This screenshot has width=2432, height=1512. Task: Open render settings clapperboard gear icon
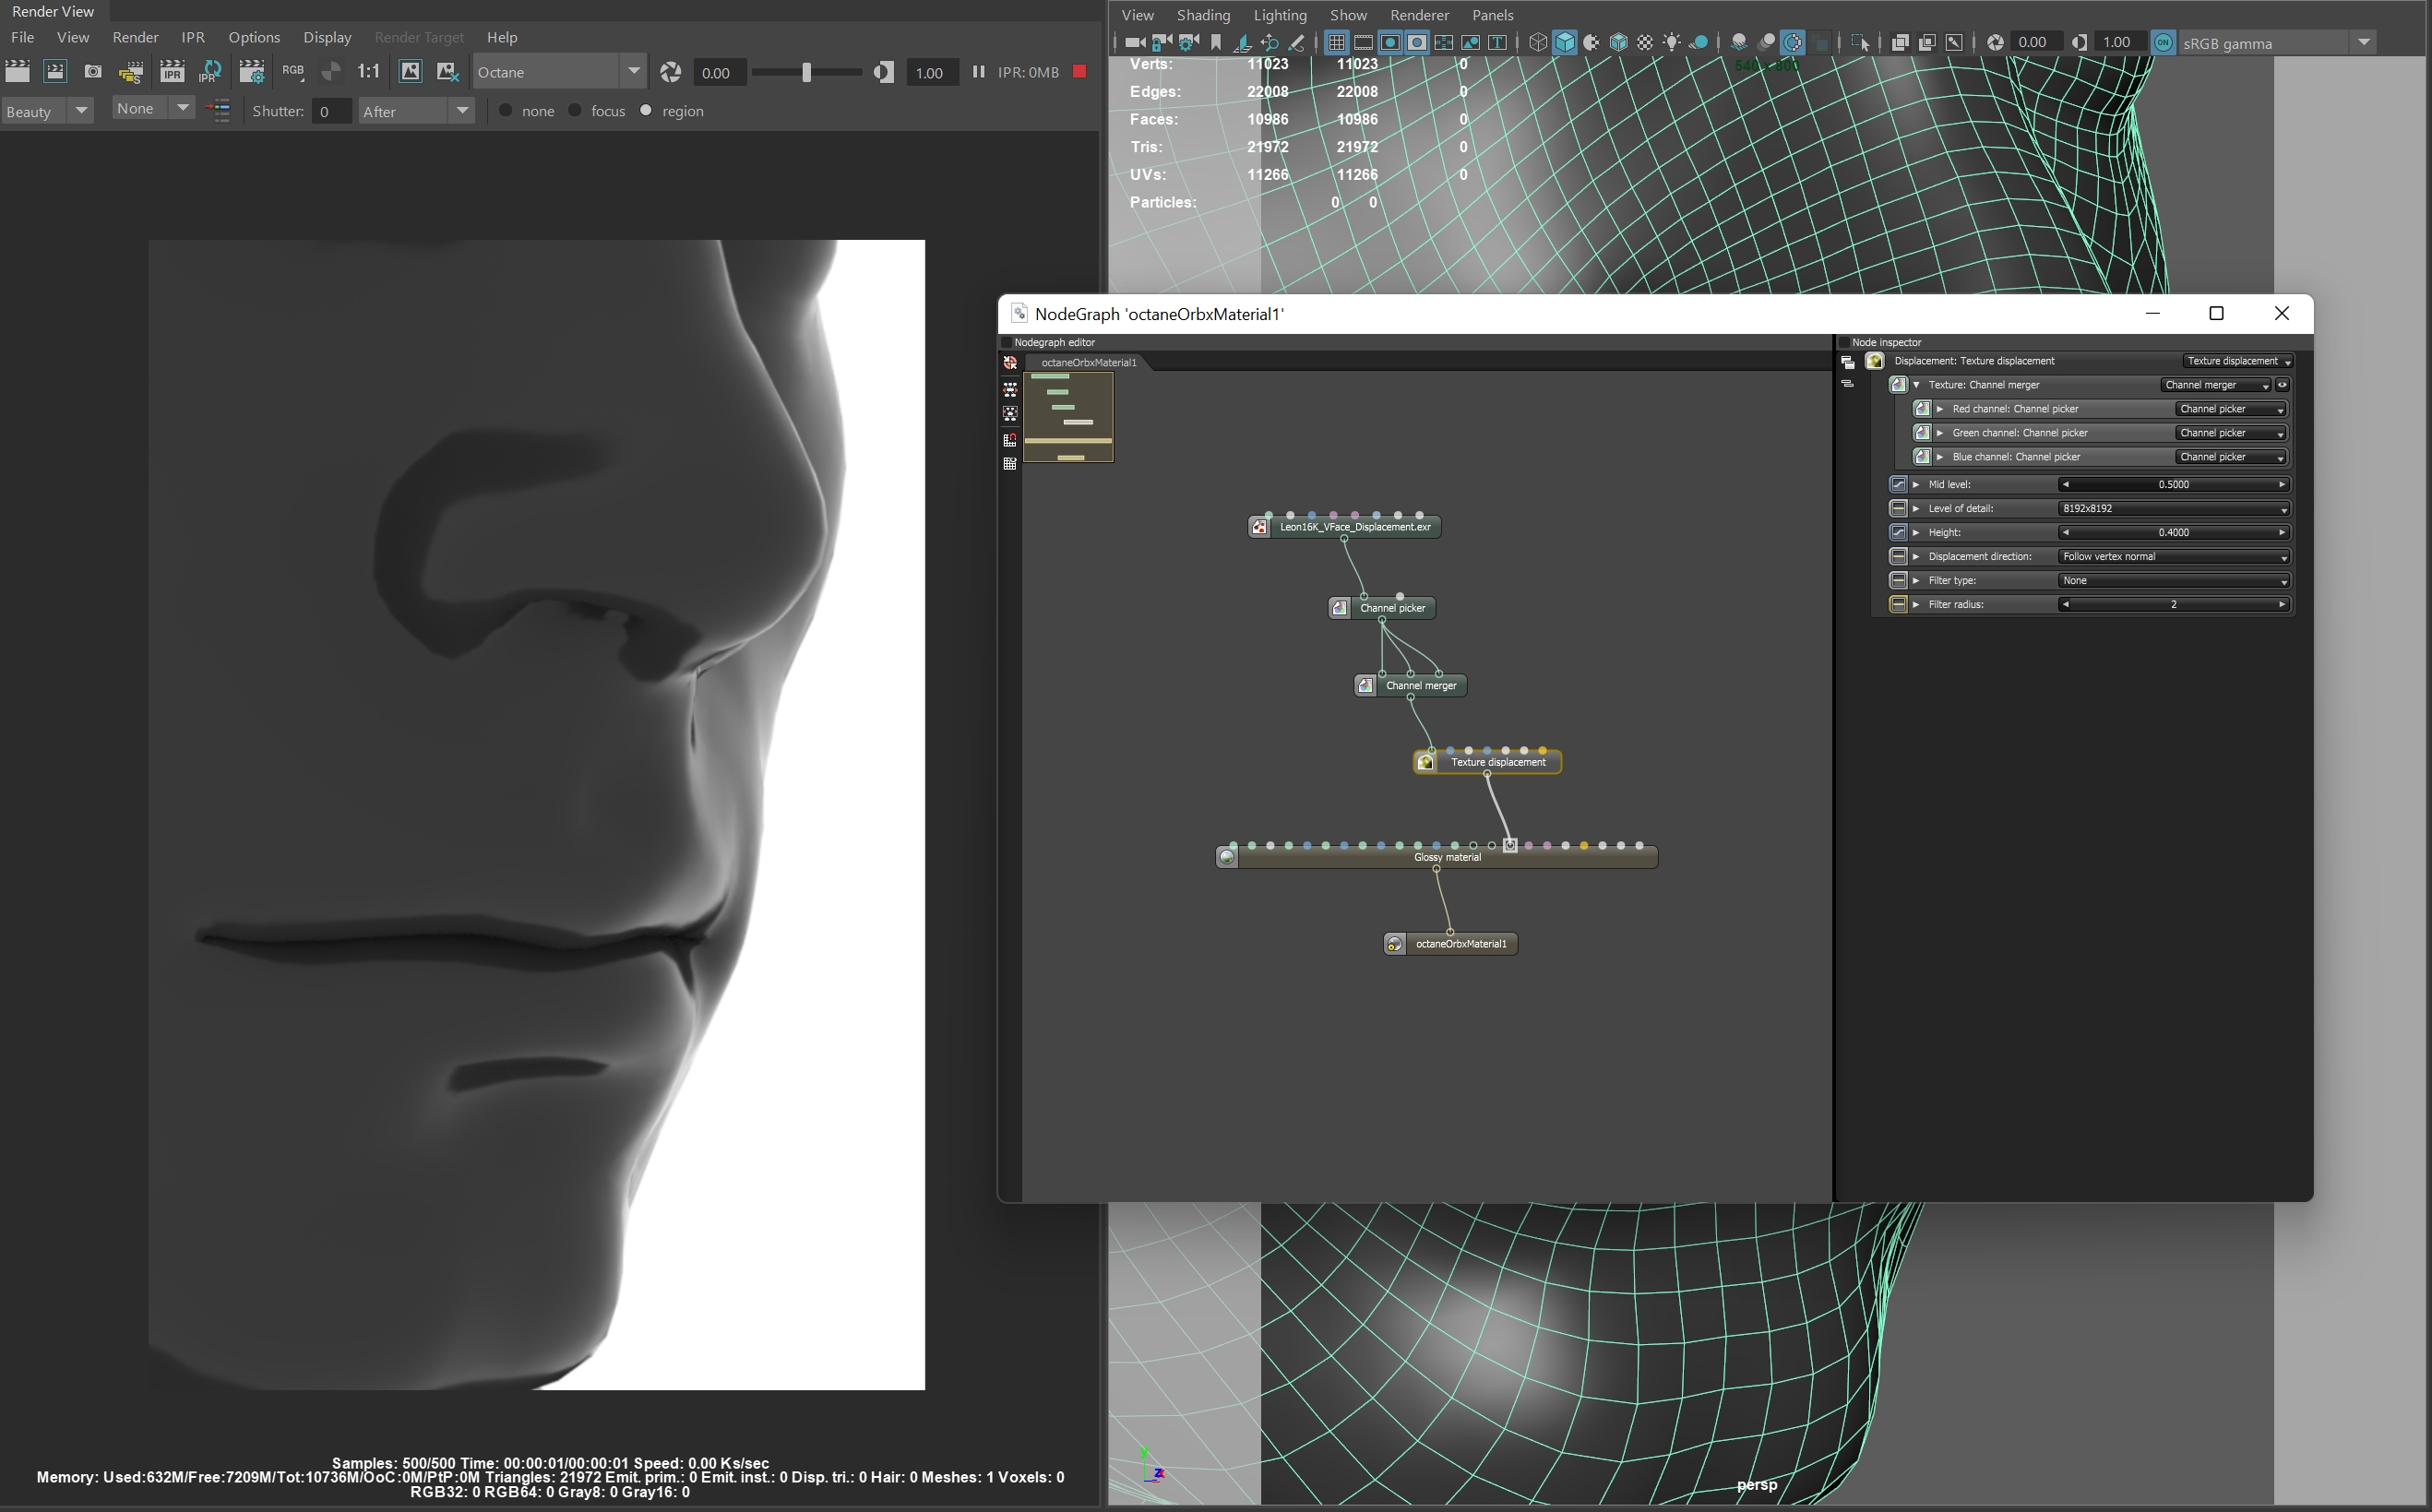pyautogui.click(x=251, y=72)
